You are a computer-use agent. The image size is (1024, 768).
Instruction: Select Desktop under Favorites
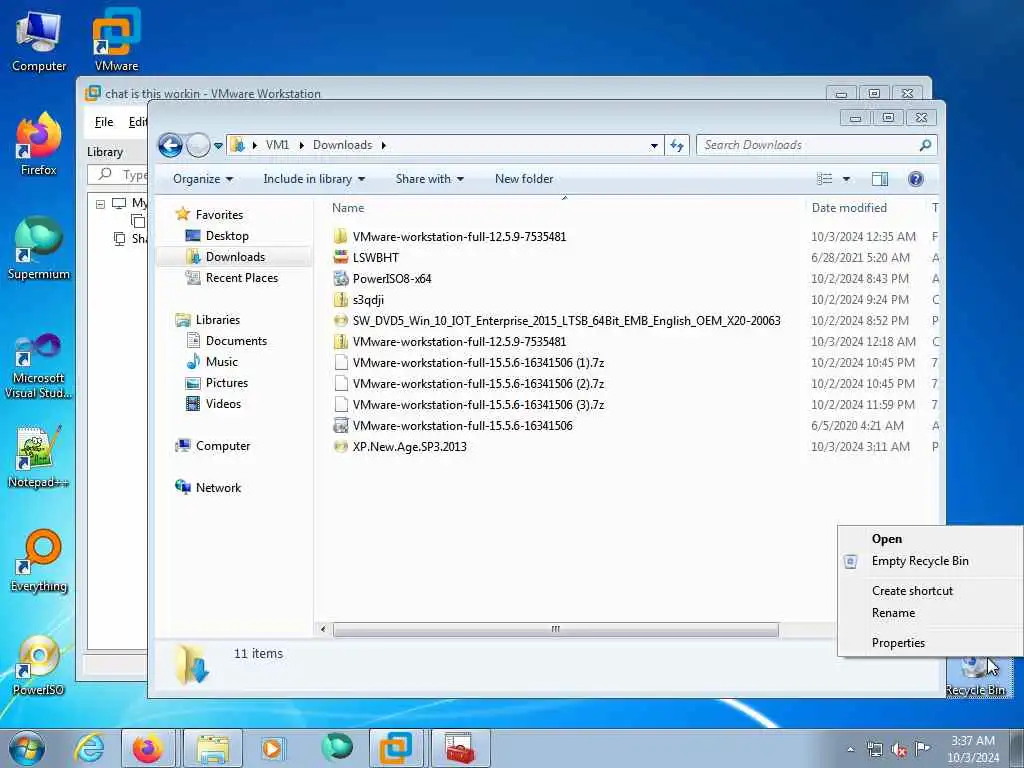(x=227, y=236)
